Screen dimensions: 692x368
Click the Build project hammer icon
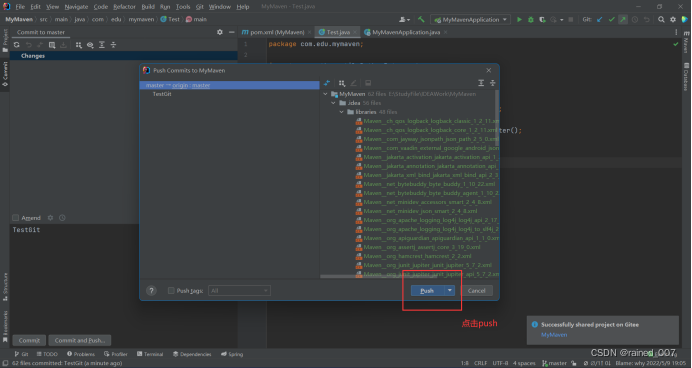pos(421,19)
